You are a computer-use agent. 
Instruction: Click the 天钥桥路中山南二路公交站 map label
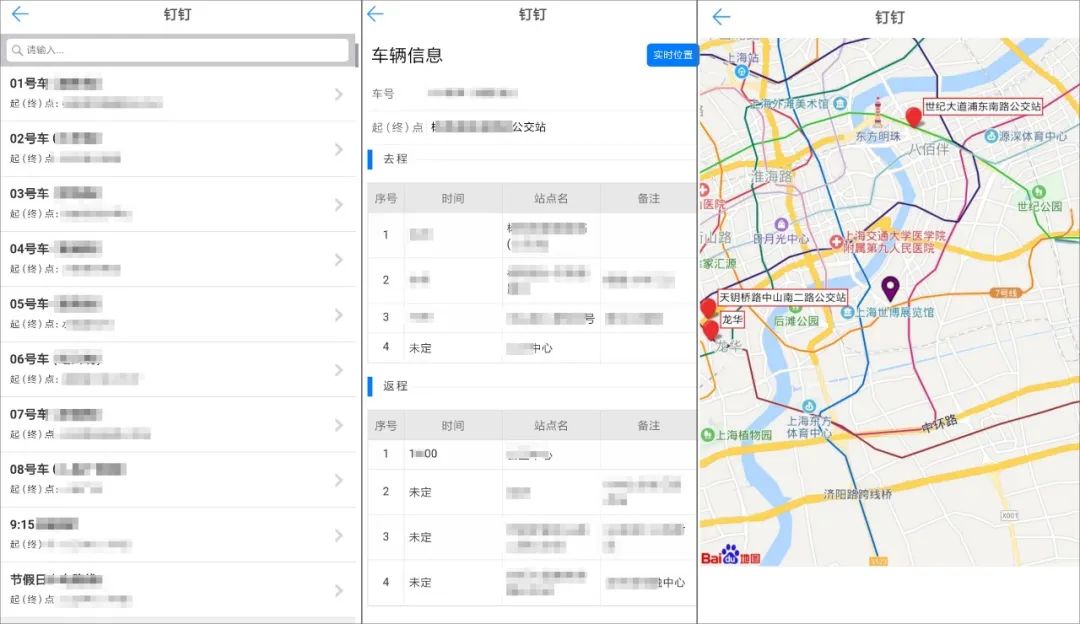782,297
